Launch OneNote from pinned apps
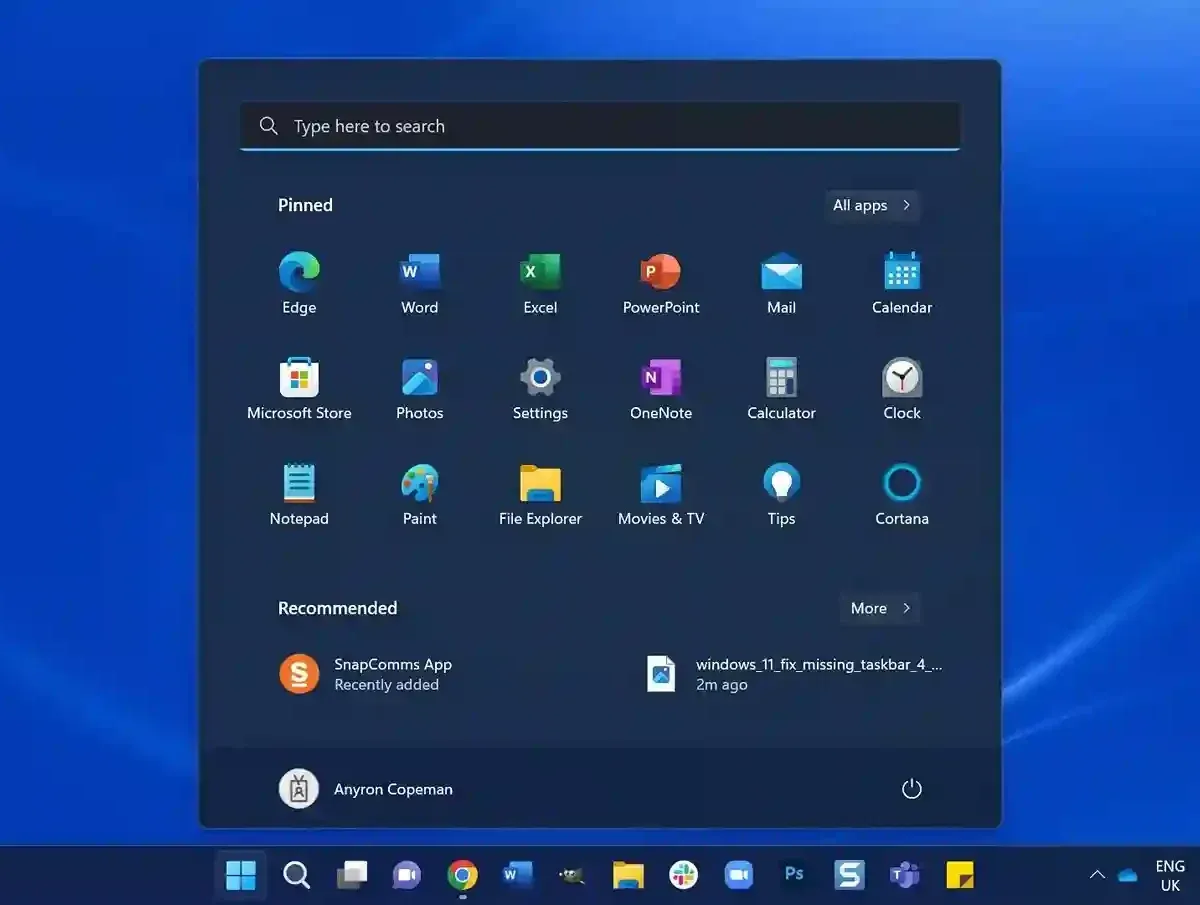The image size is (1200, 905). click(661, 389)
